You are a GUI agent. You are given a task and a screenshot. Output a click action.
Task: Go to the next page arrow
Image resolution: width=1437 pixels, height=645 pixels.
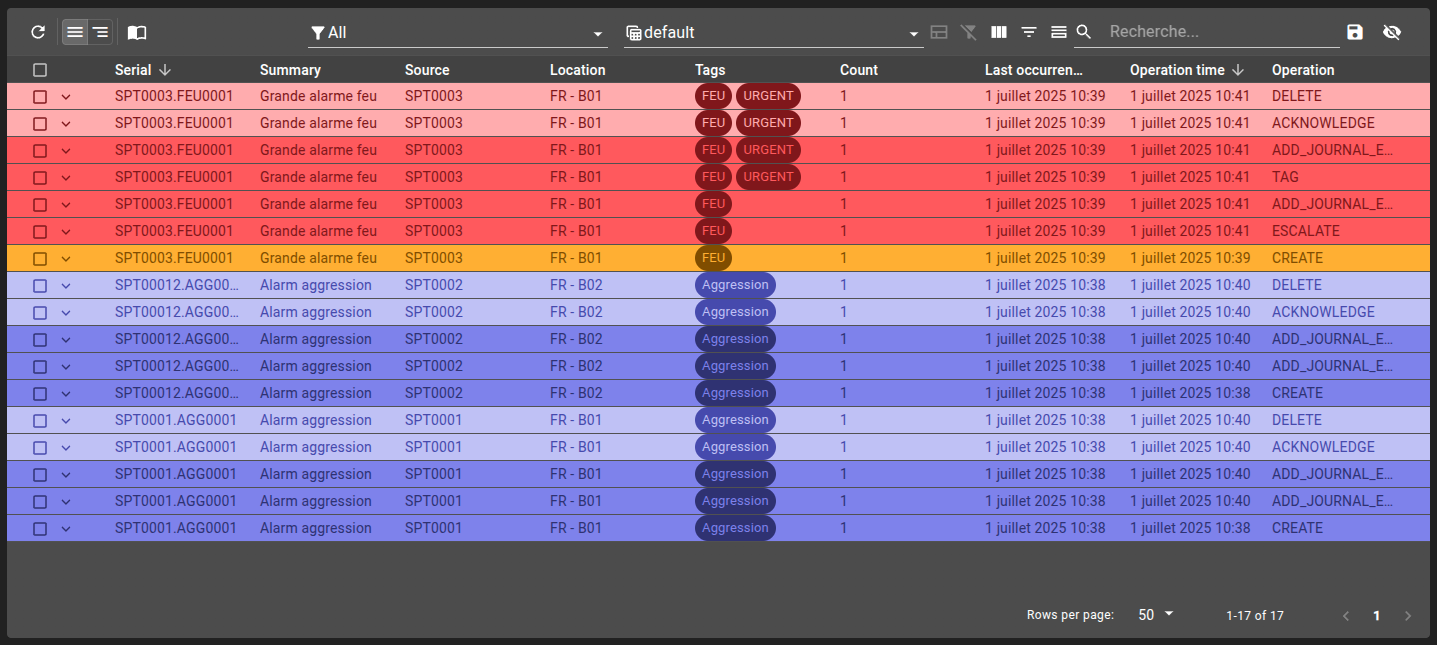click(x=1408, y=616)
